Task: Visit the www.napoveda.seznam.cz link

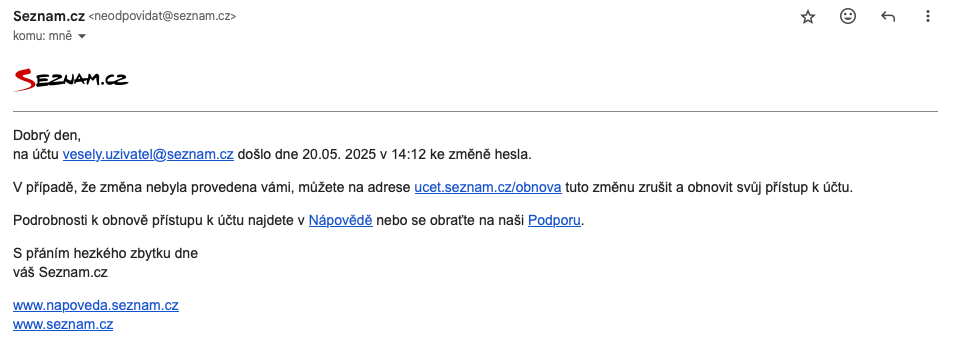Action: tap(96, 306)
